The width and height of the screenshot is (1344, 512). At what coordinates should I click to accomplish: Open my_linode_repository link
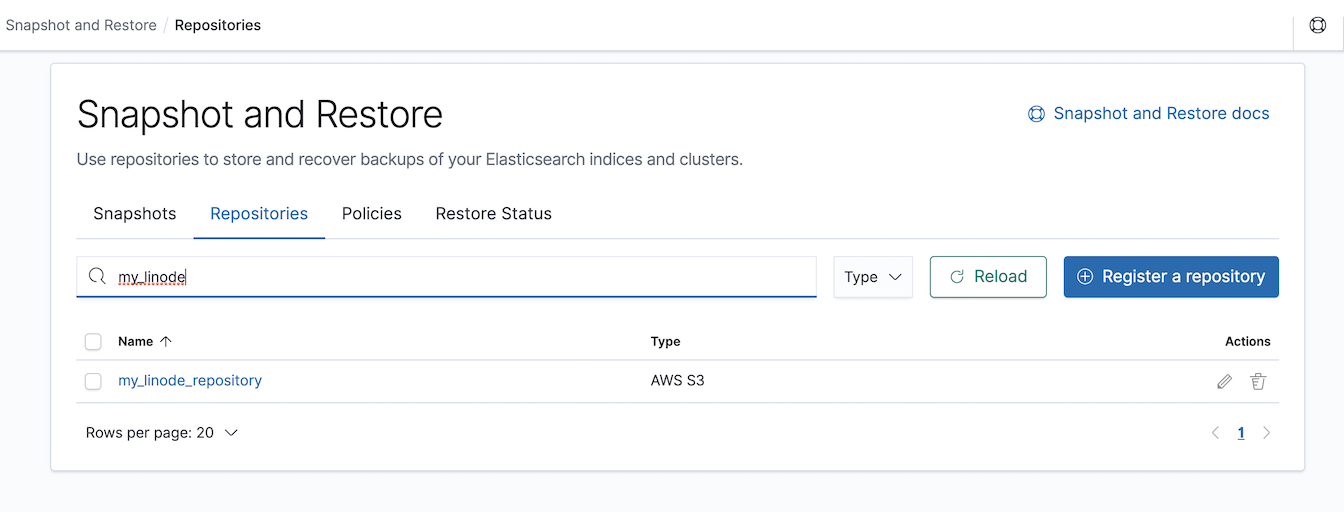(190, 381)
